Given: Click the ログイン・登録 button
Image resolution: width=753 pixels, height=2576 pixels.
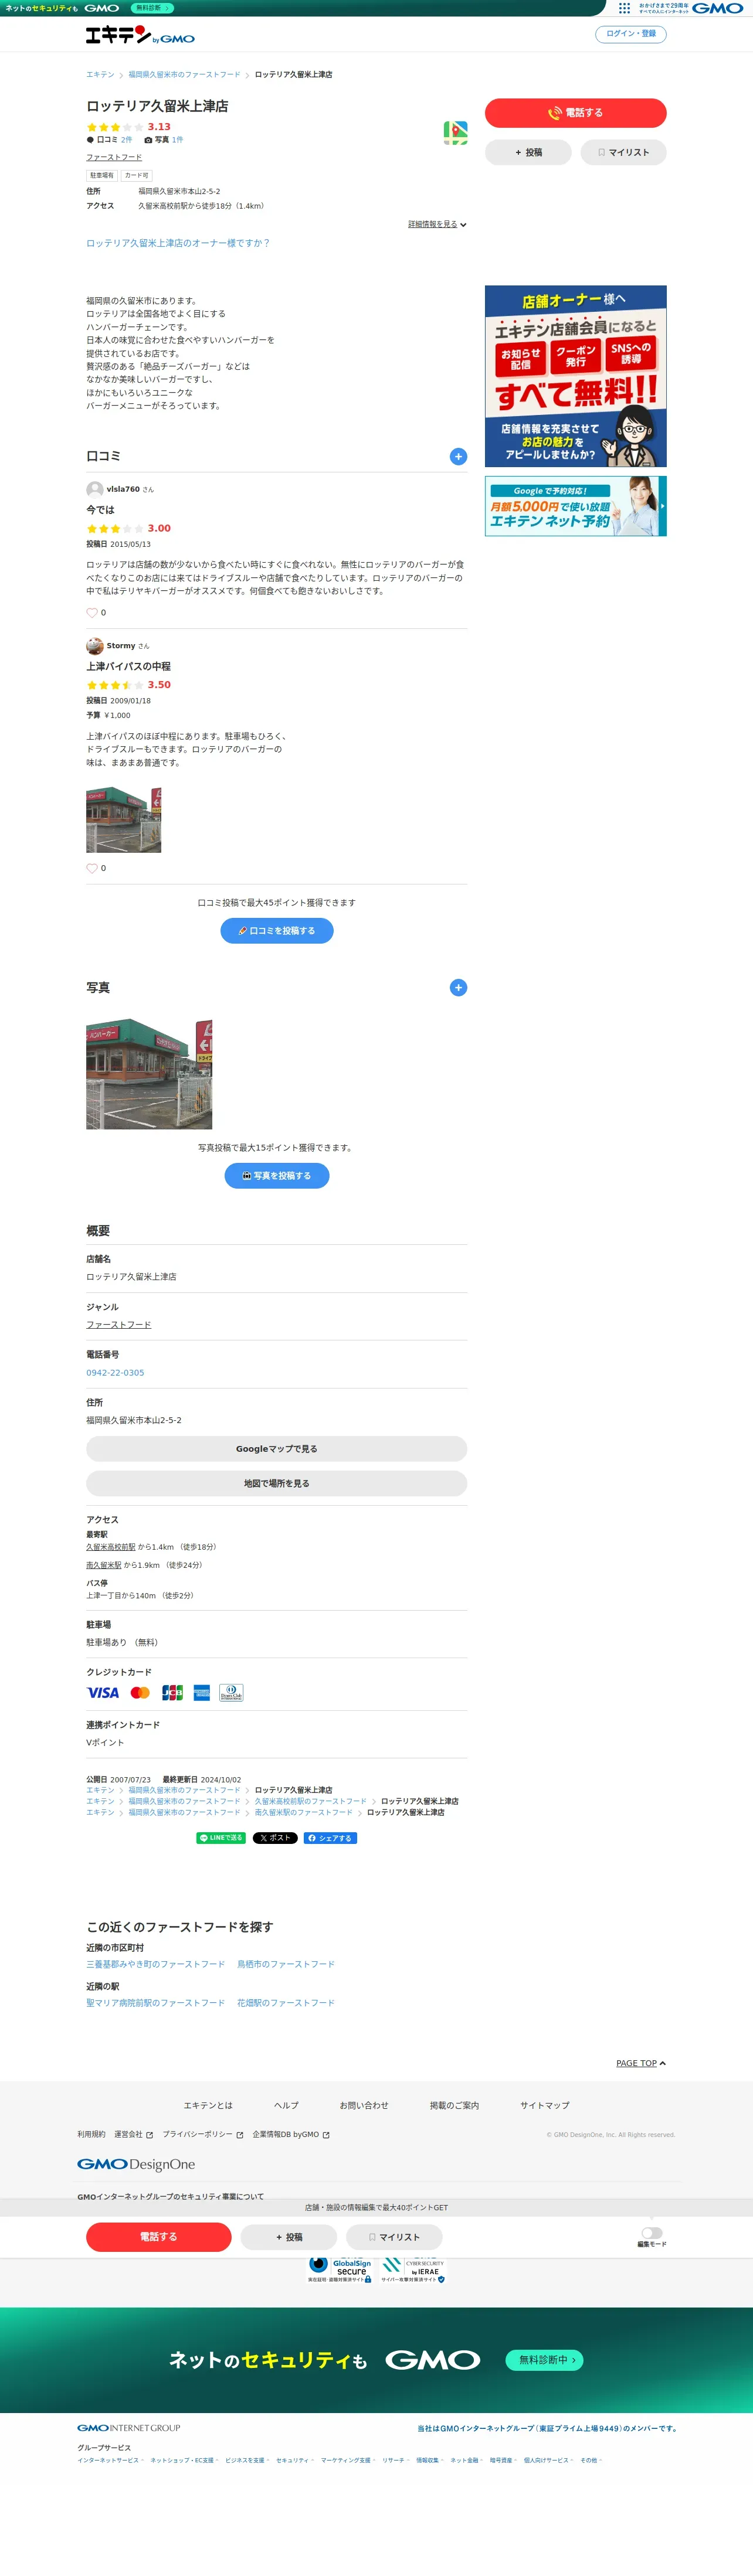Looking at the screenshot, I should (x=631, y=34).
